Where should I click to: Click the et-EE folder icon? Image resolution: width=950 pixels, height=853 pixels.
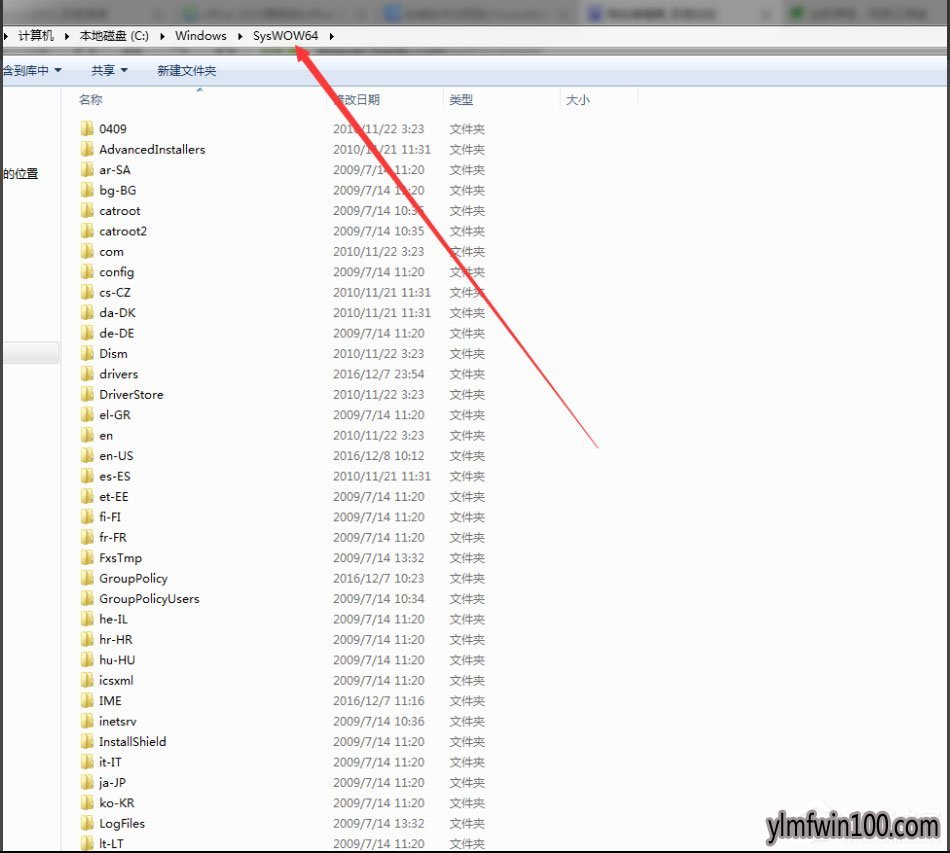tap(87, 497)
